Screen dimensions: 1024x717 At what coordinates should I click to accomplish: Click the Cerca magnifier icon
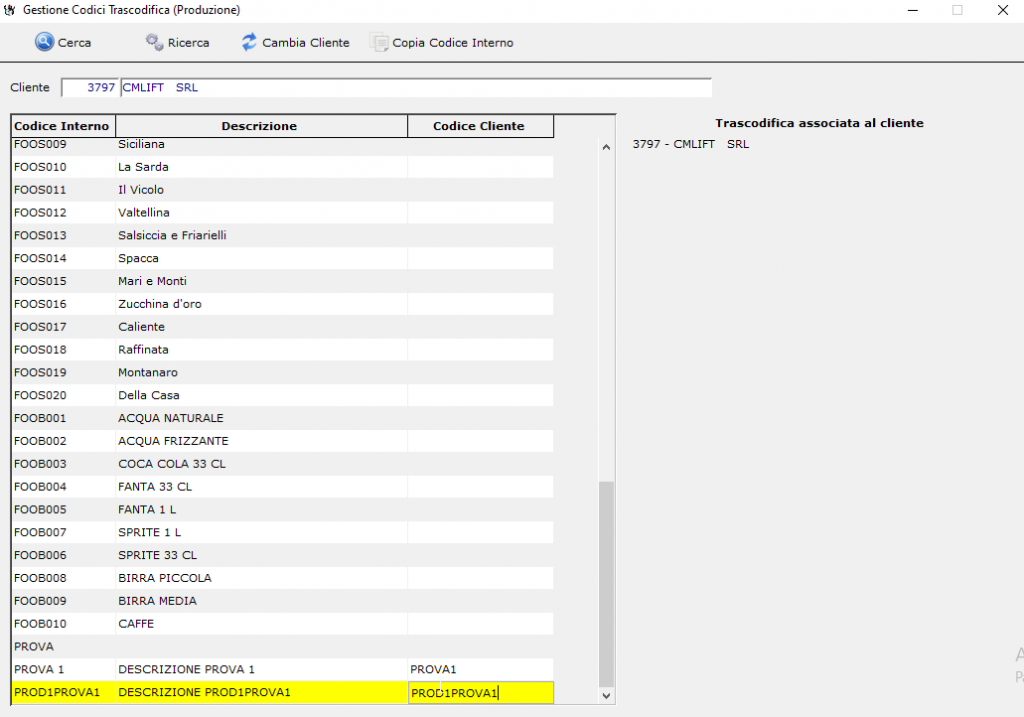tap(45, 42)
